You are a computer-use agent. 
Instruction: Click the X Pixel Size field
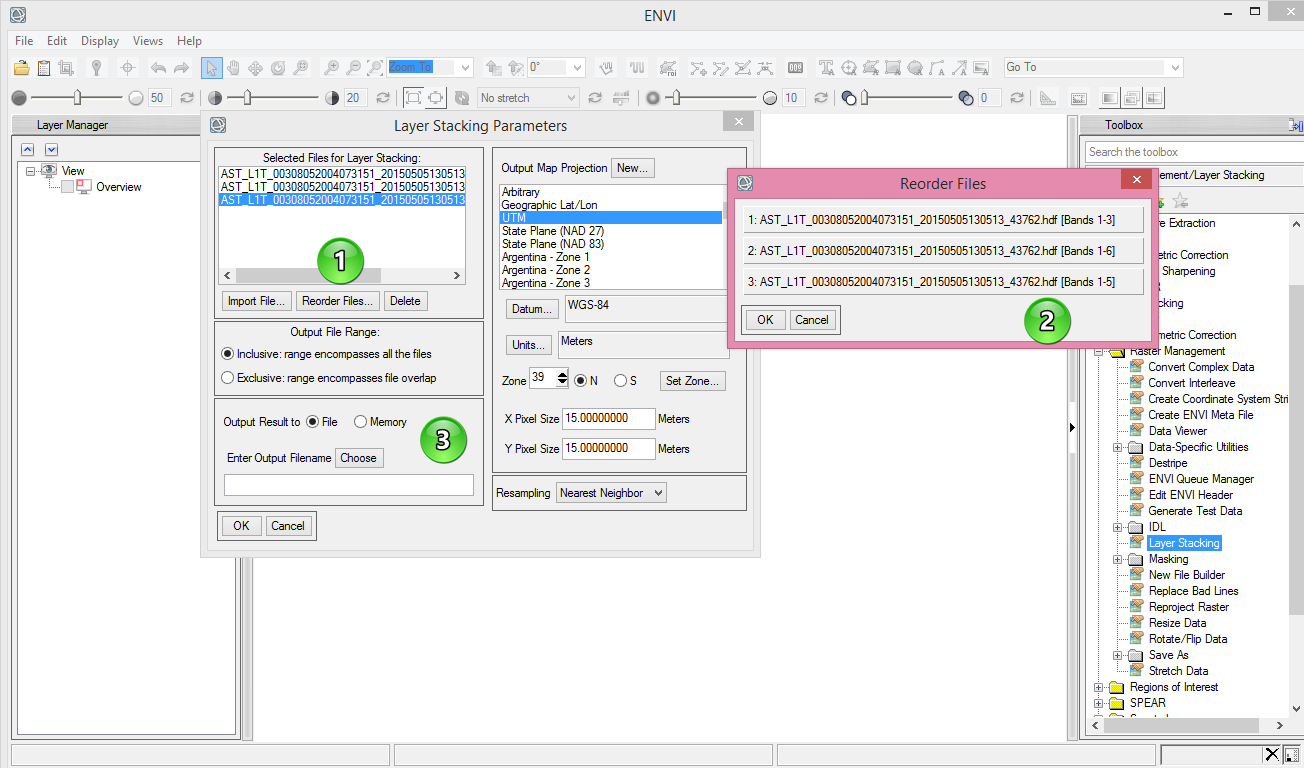(609, 419)
